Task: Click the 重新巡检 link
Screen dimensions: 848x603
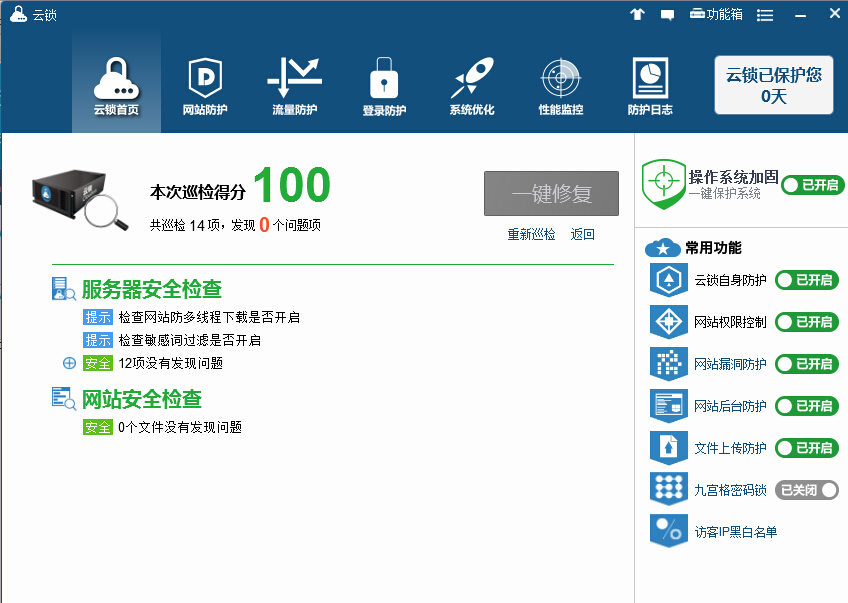Action: tap(531, 234)
